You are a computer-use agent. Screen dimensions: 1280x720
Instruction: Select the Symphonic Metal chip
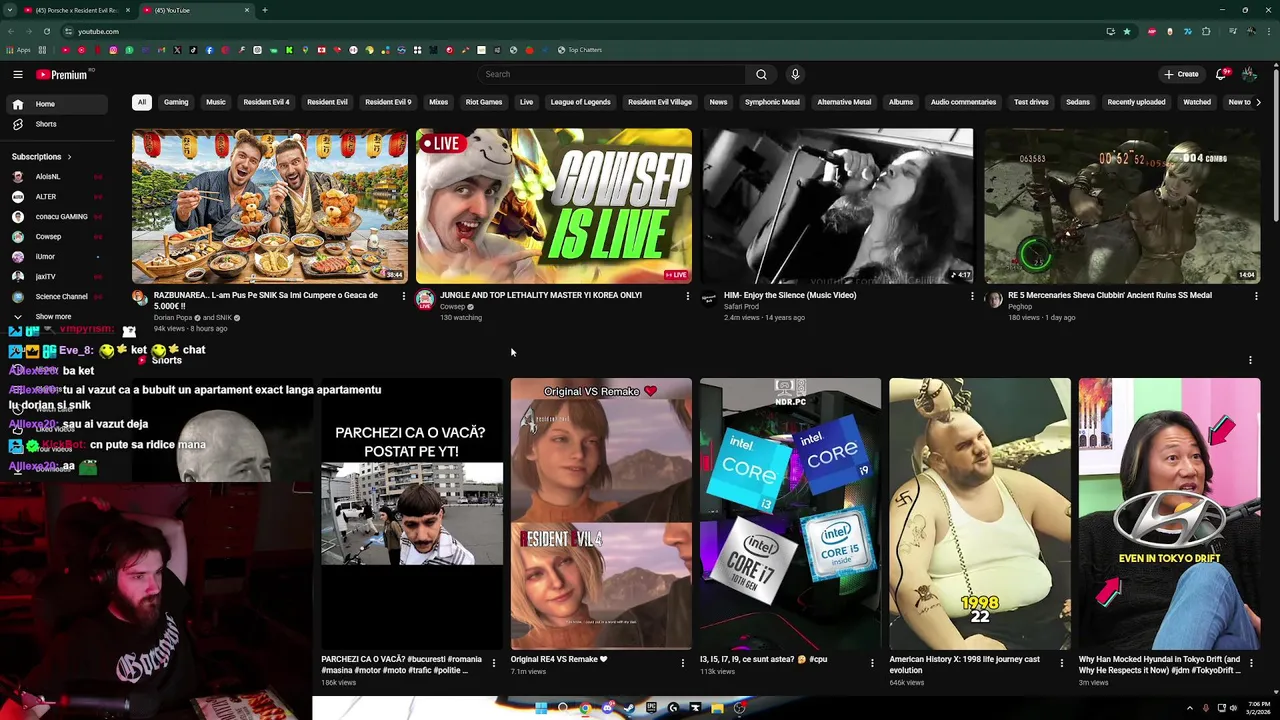coord(772,102)
